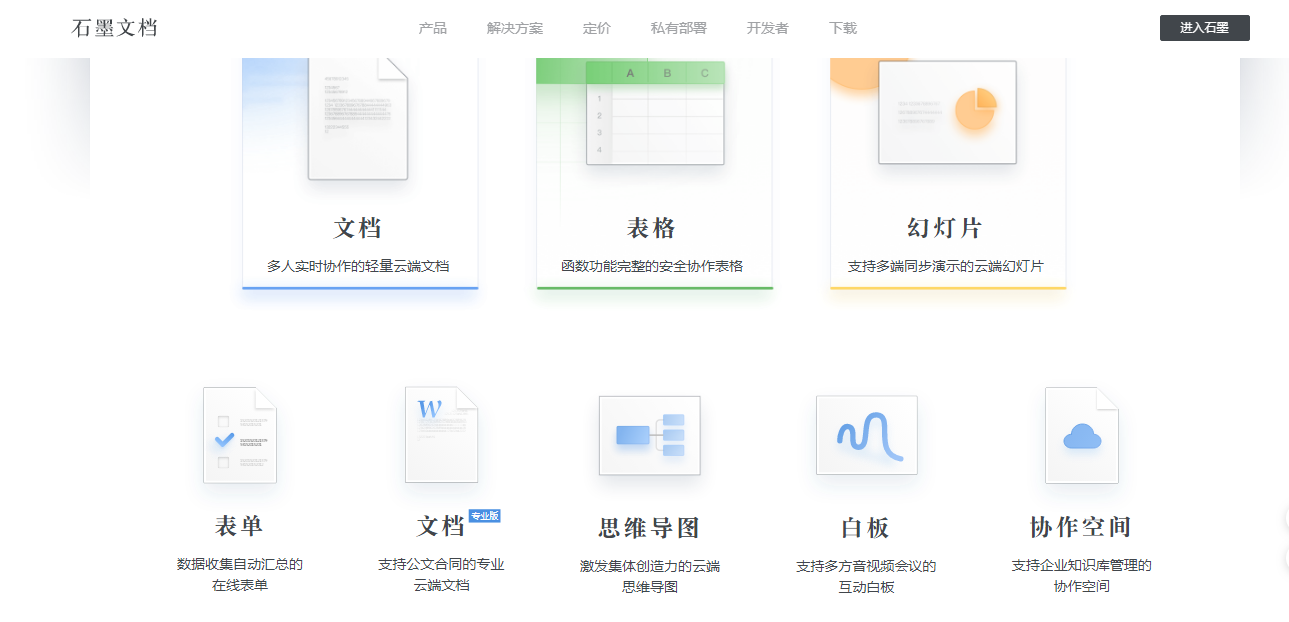
Task: Go to the 定价 page
Action: pyautogui.click(x=597, y=28)
